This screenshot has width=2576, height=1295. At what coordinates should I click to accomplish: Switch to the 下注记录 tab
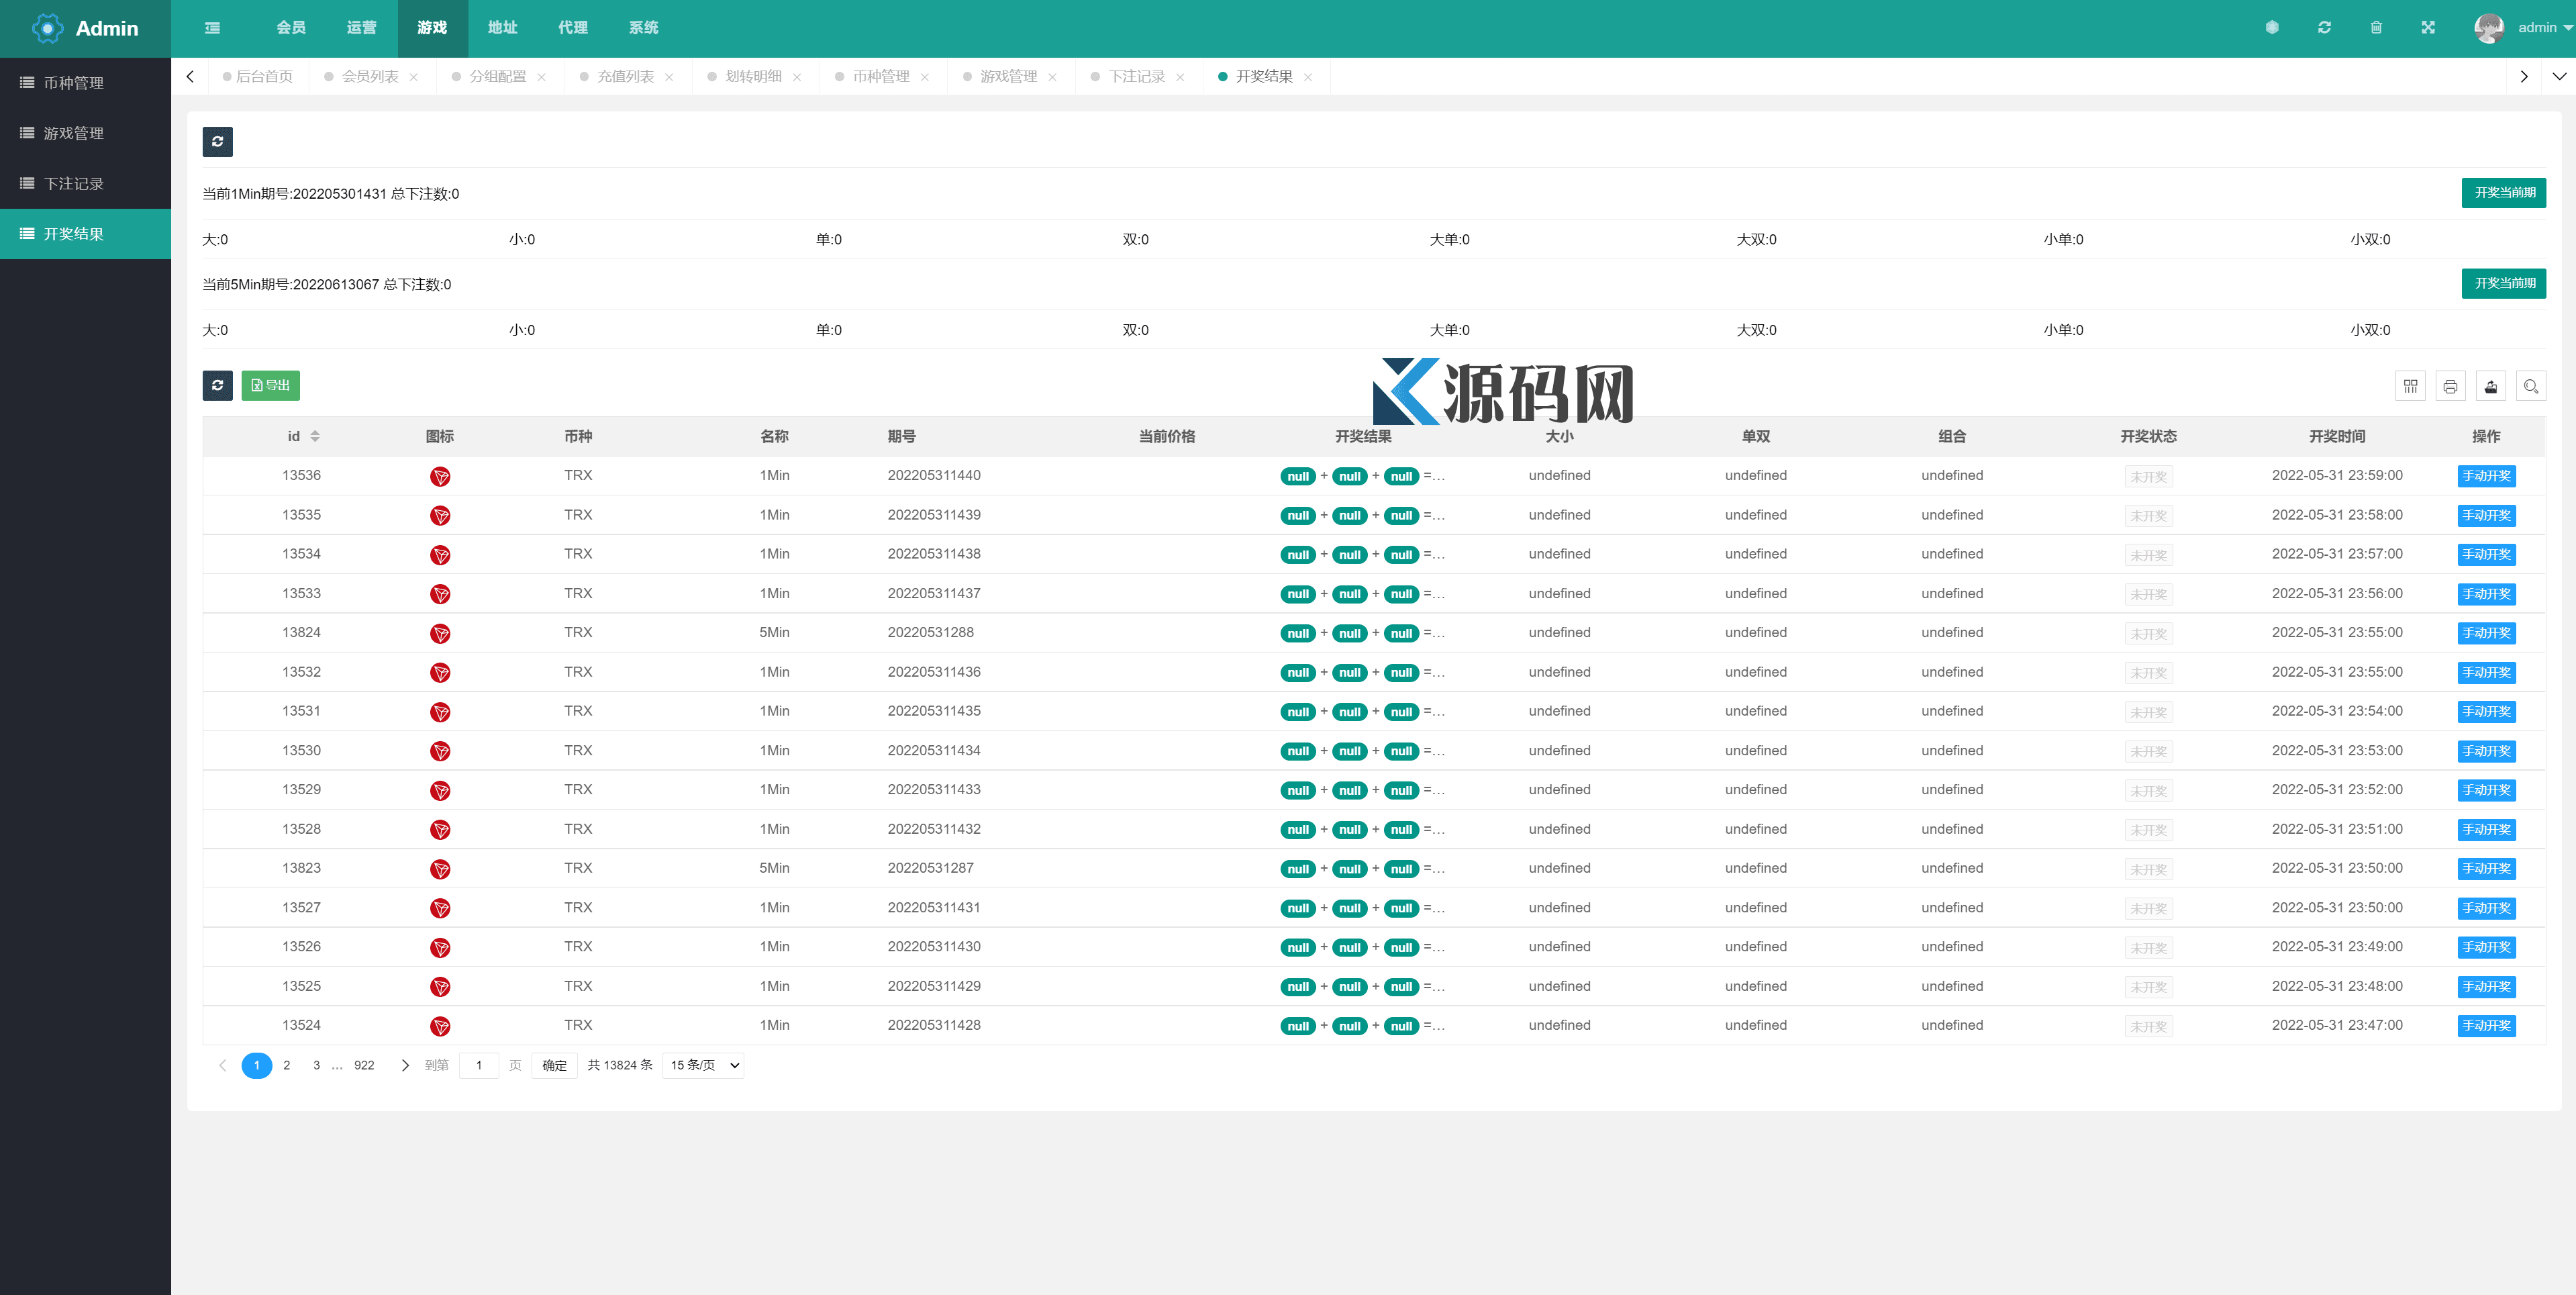pos(1136,76)
